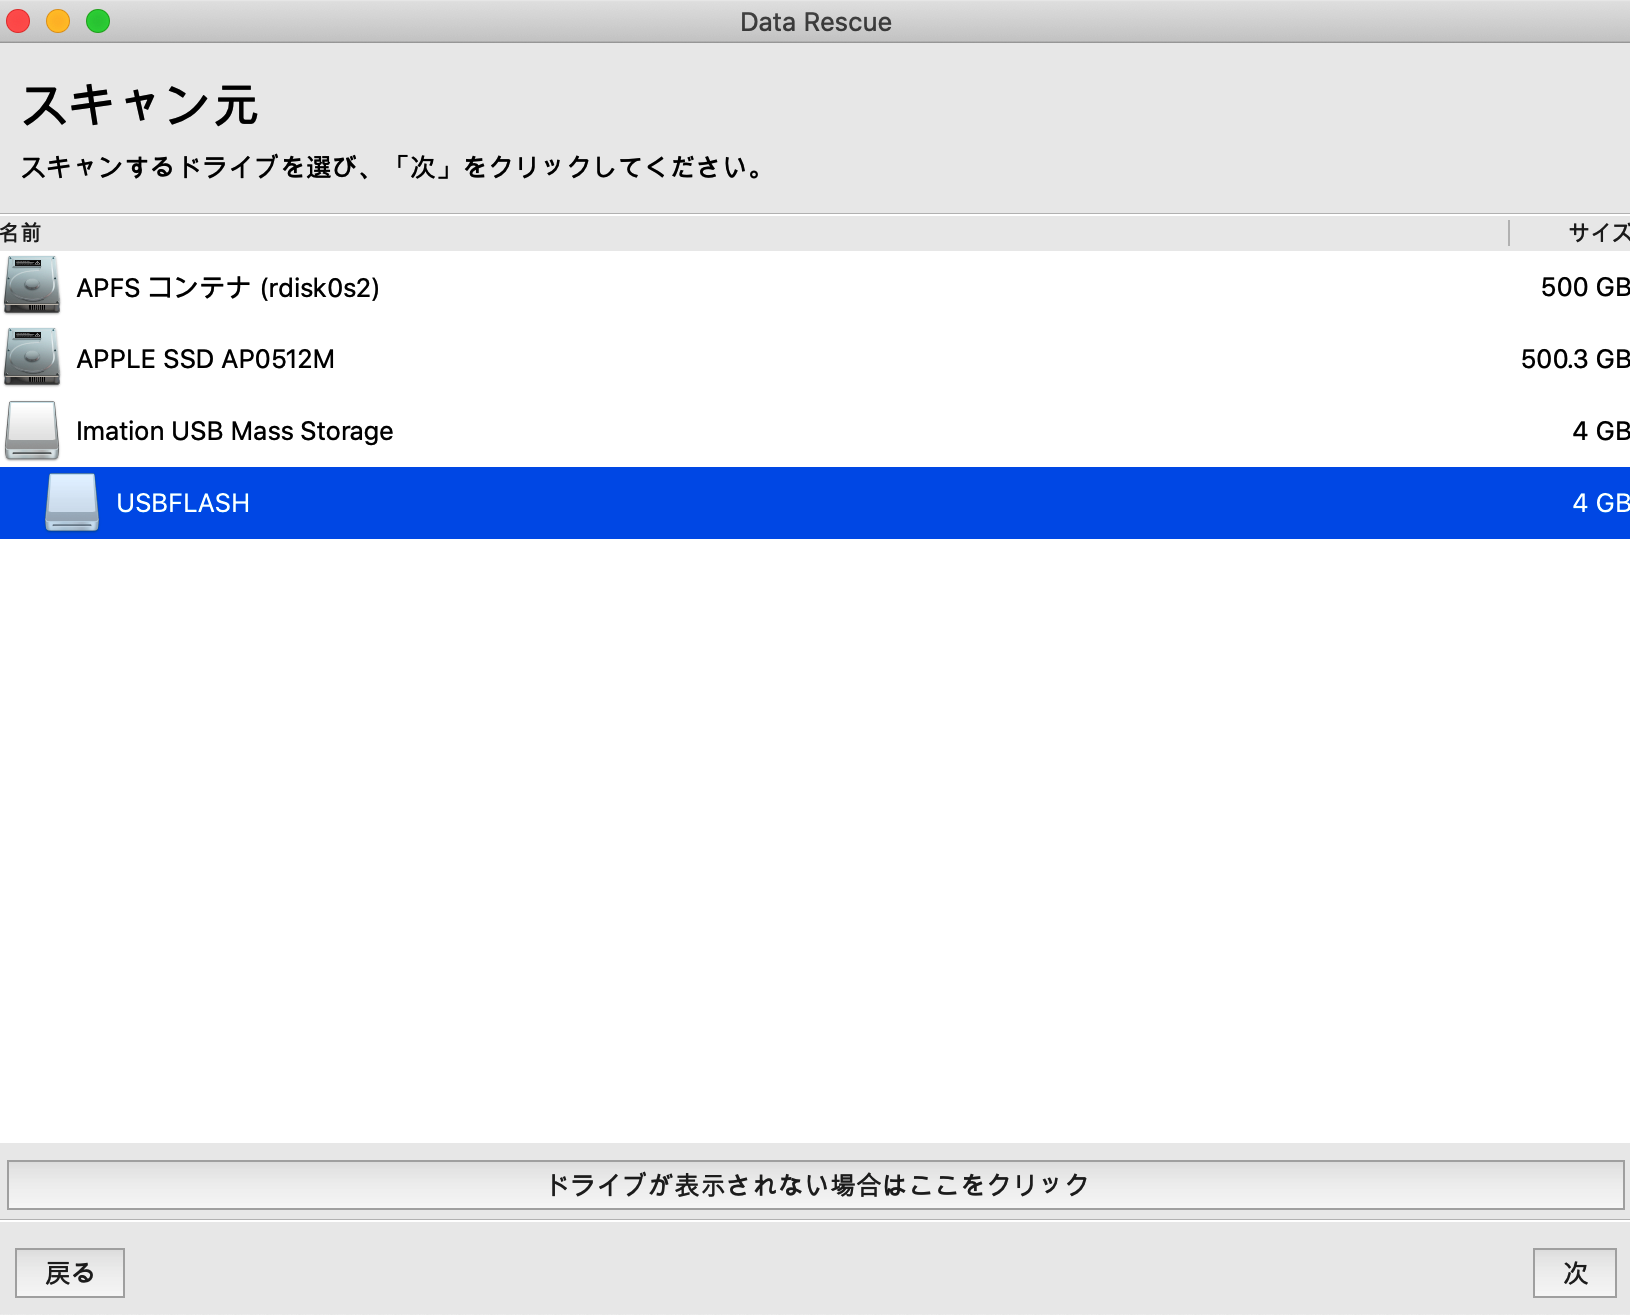Minimize the window with the yellow button
Screen dimensions: 1630x1315
[58, 21]
